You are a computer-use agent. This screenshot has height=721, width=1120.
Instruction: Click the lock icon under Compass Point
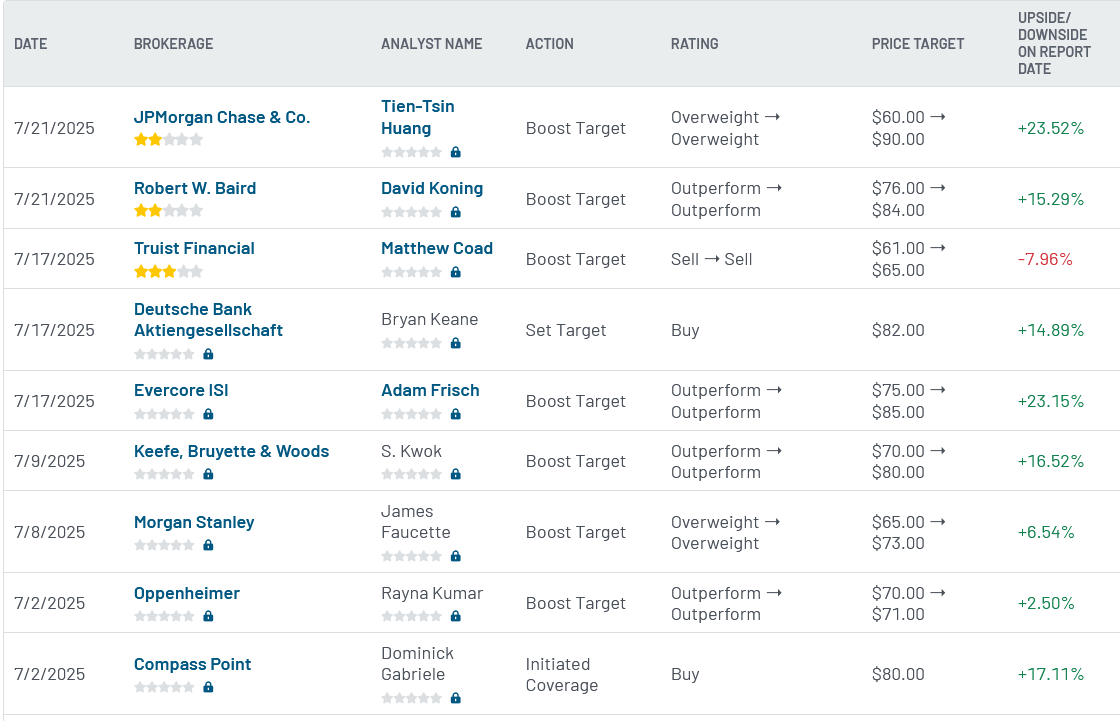tap(209, 687)
